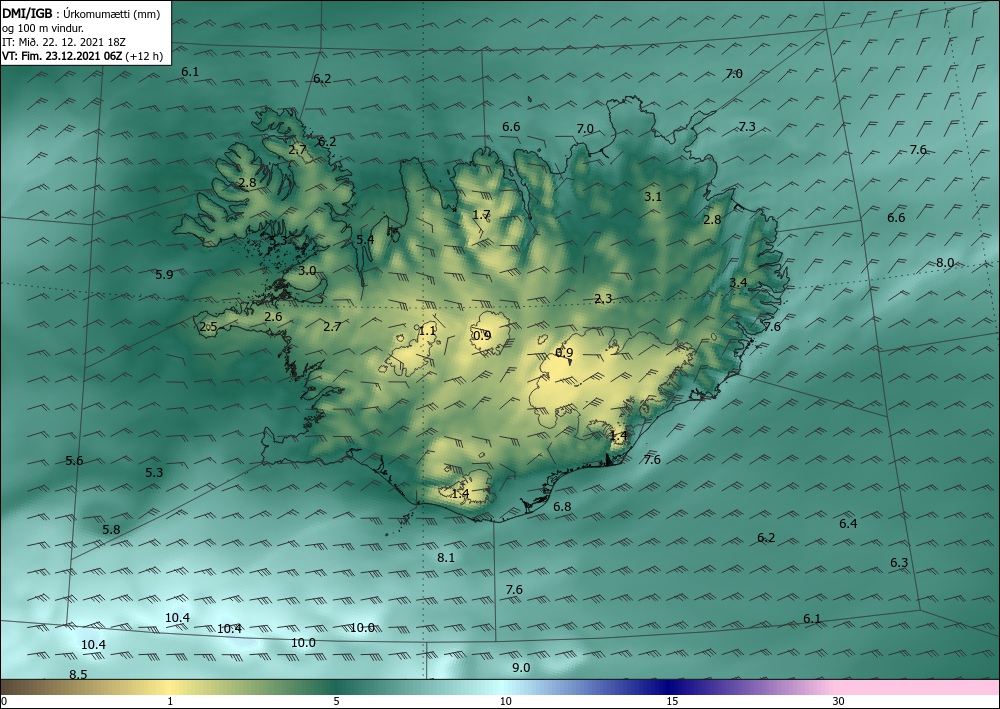The height and width of the screenshot is (709, 1000).
Task: Click the '30' label under the color scale
Action: 839,701
